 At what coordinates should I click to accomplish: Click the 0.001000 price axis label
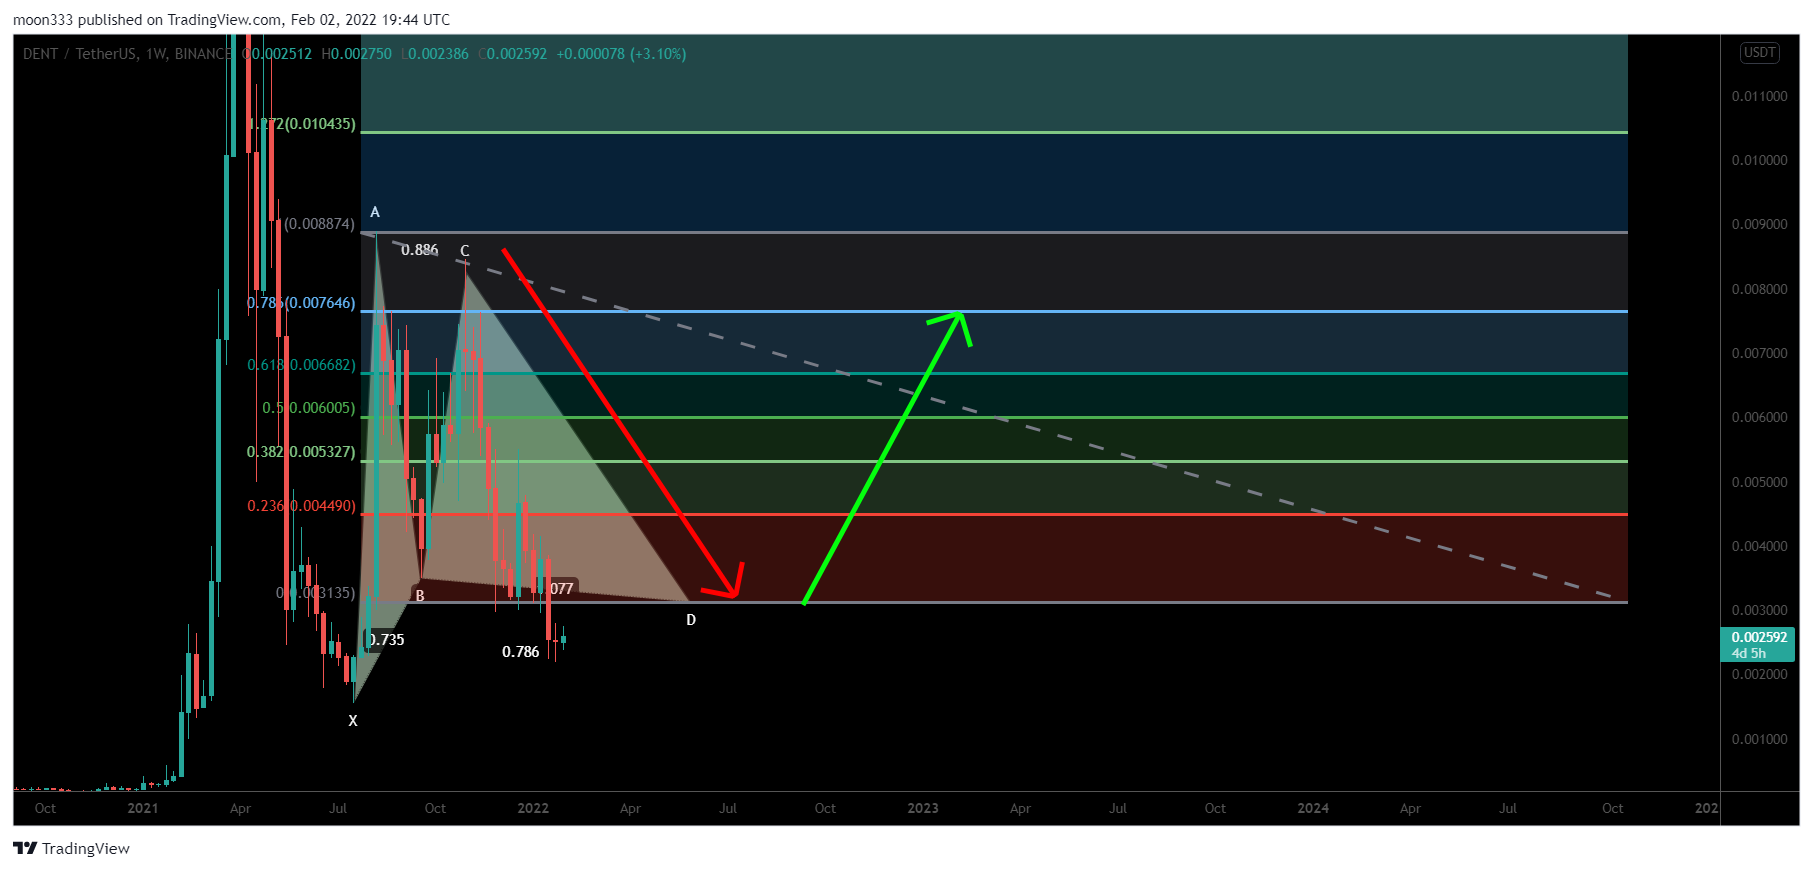point(1759,739)
